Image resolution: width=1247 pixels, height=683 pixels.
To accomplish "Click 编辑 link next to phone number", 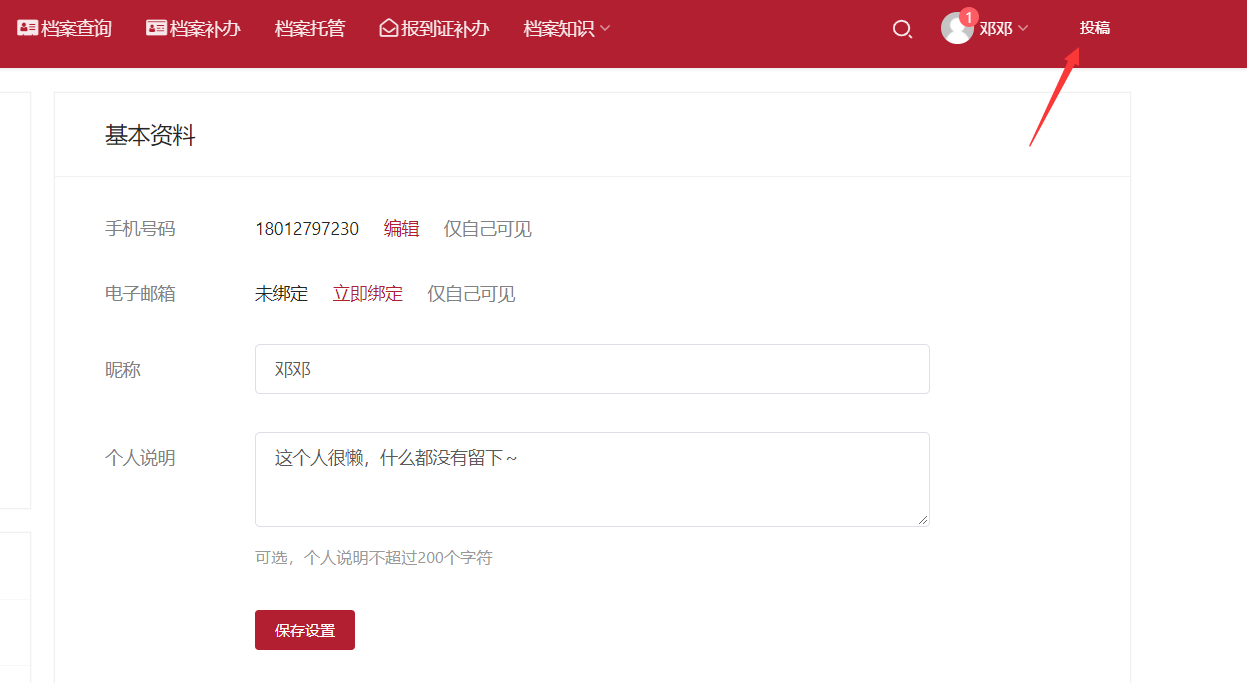I will coord(401,229).
